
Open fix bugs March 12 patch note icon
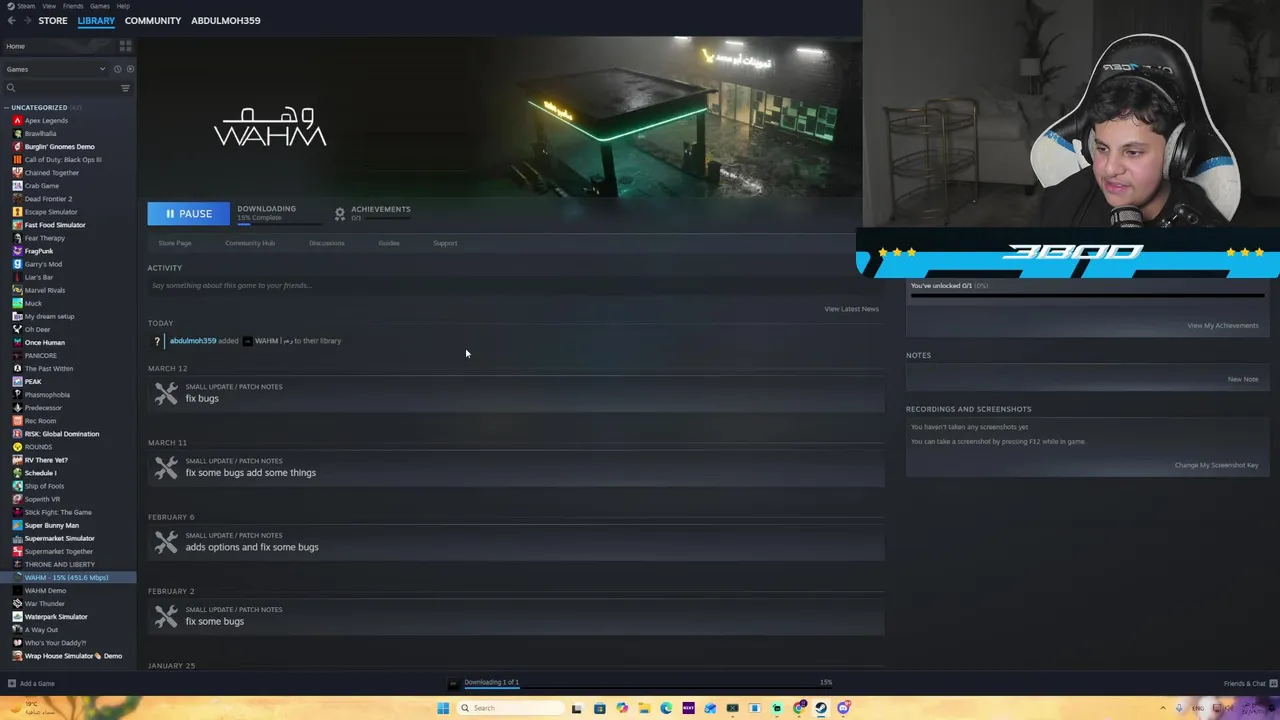[x=166, y=393]
